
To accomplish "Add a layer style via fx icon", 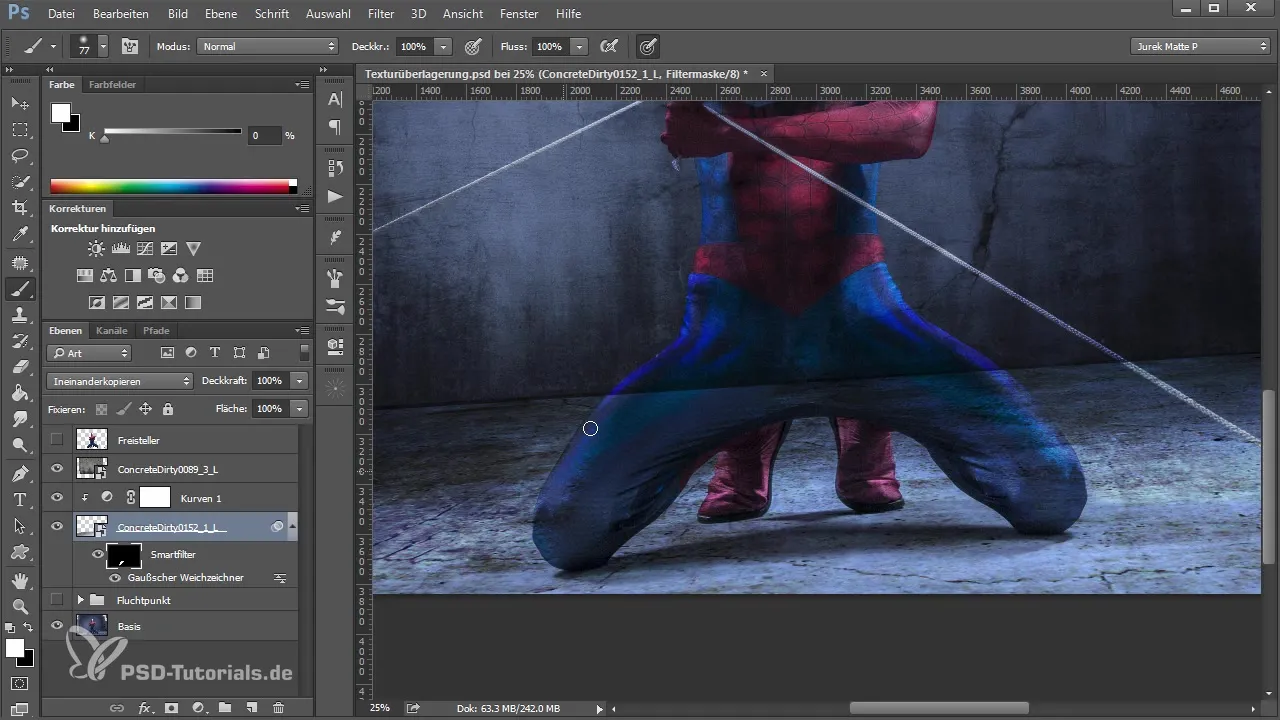I will pyautogui.click(x=144, y=708).
